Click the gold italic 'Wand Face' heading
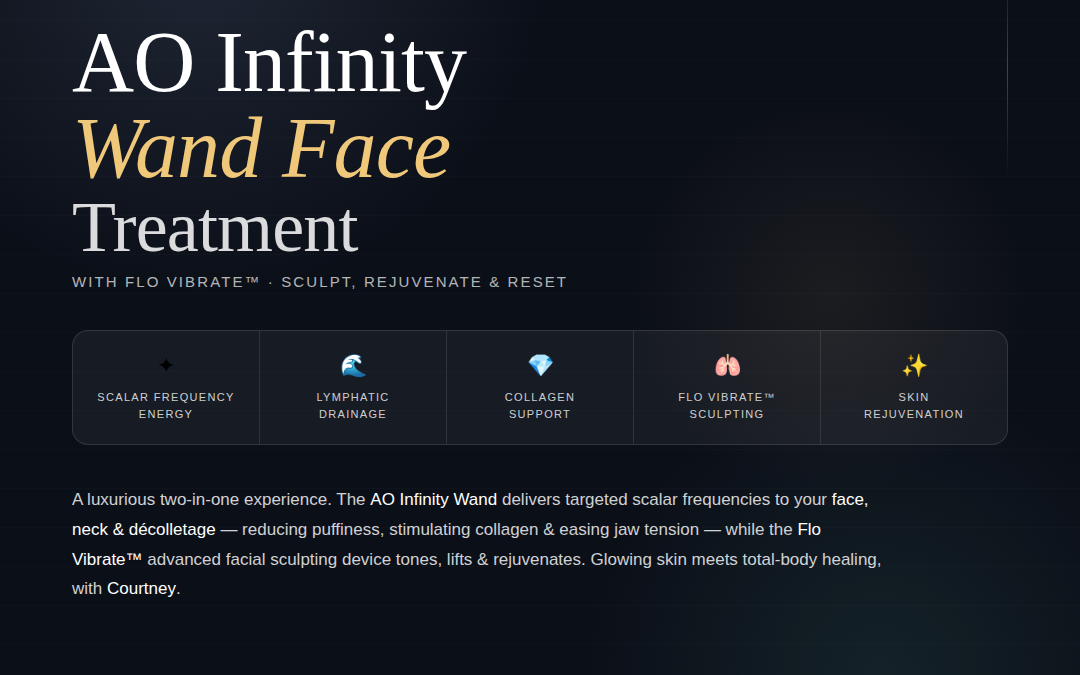The image size is (1080, 675). tap(262, 149)
